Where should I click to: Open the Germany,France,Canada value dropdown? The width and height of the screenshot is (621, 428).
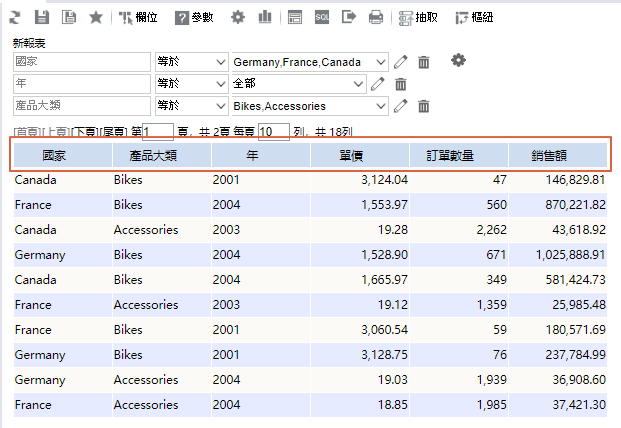tap(308, 62)
